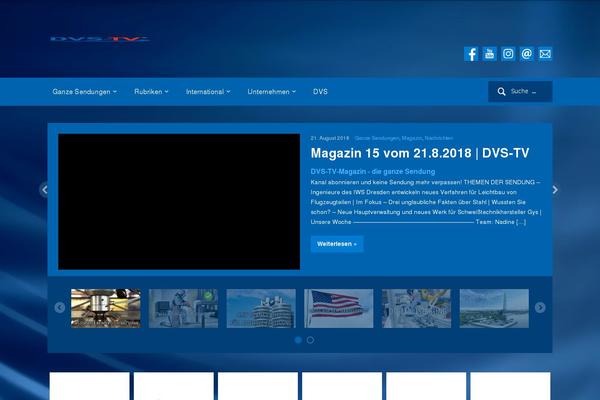The width and height of the screenshot is (600, 400).
Task: Select the machining tool thumbnail
Action: click(106, 308)
